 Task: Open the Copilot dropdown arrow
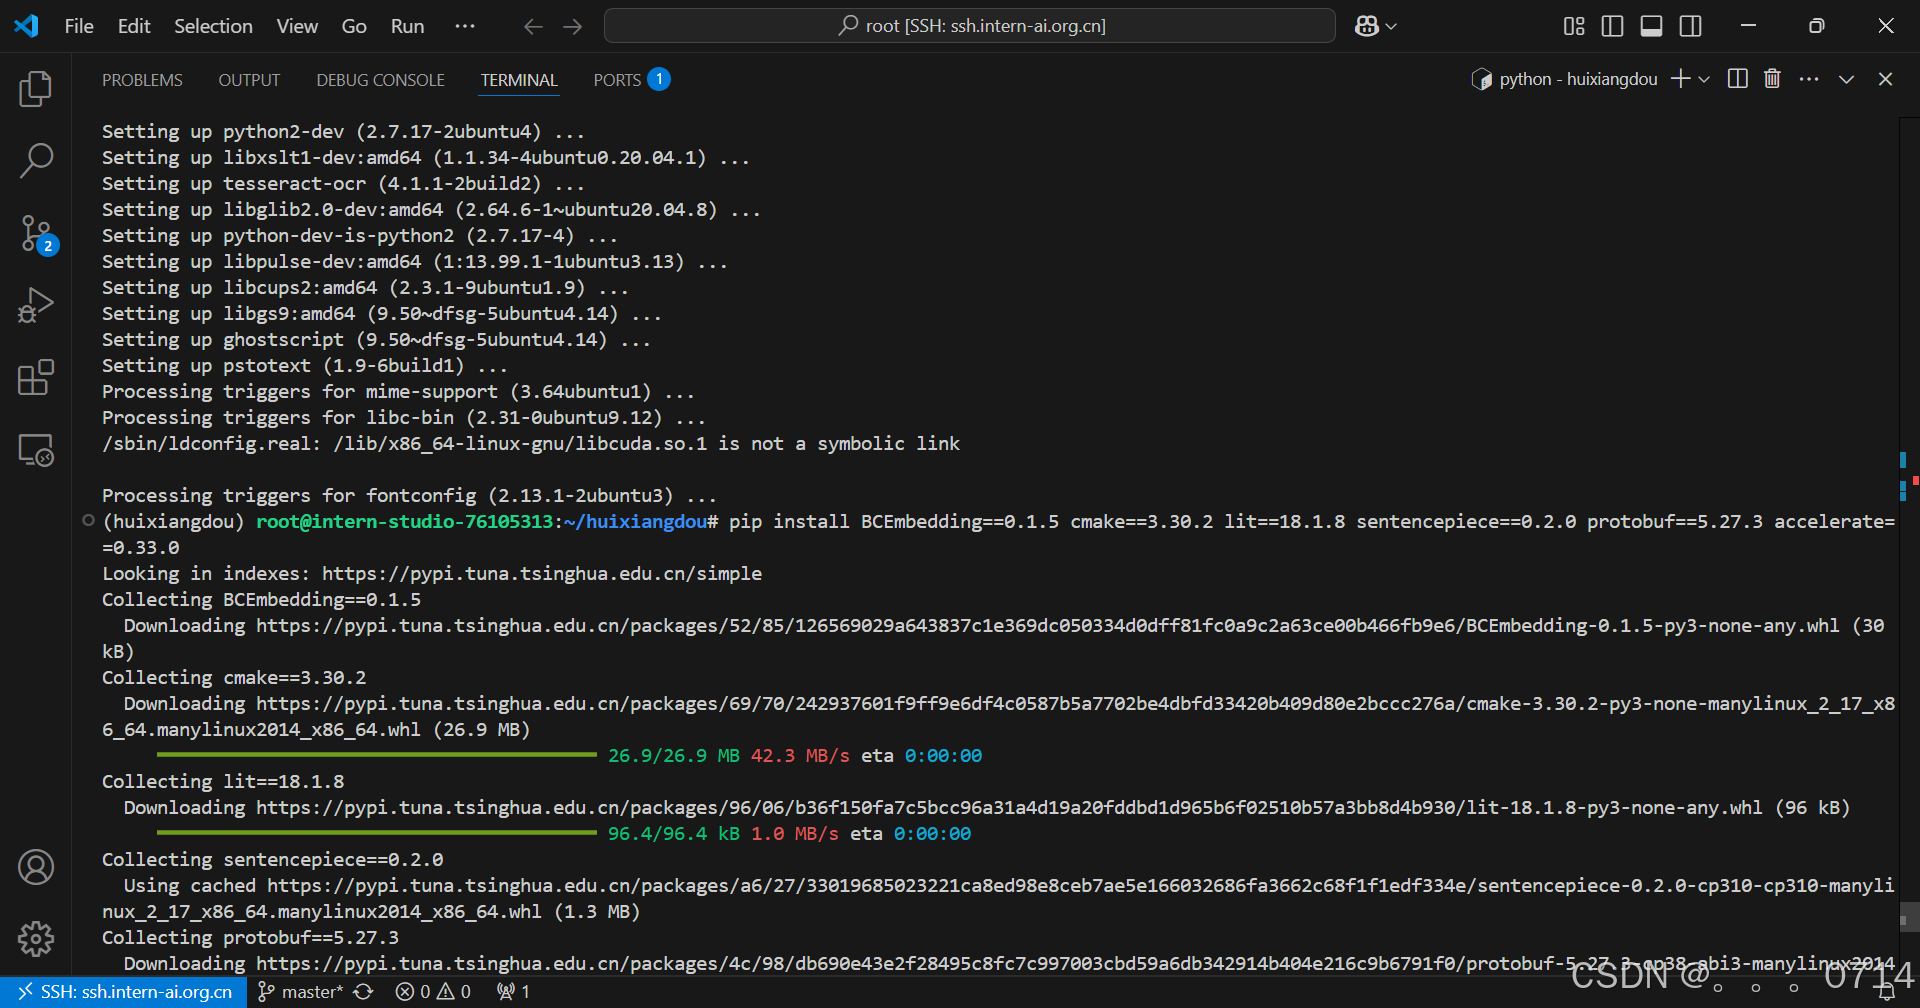pos(1391,26)
